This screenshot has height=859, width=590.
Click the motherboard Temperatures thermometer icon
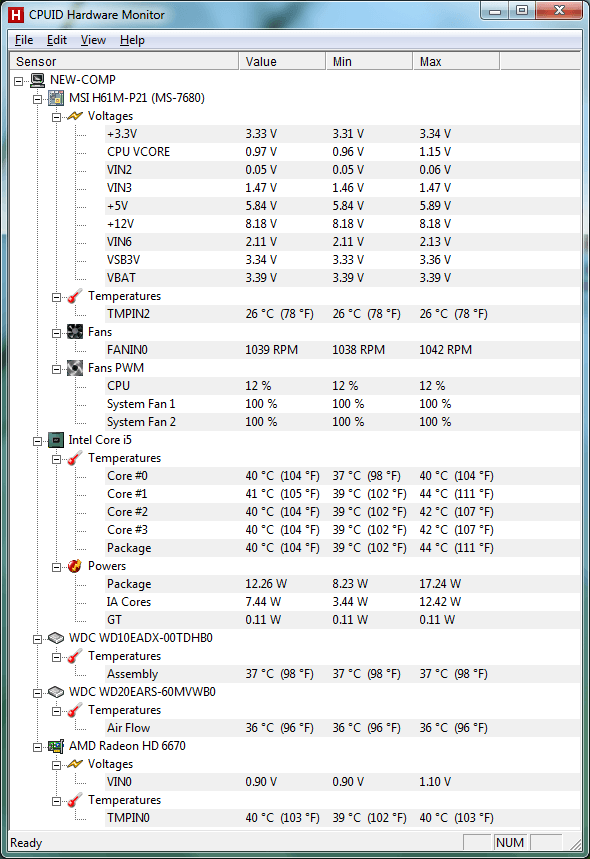point(75,296)
